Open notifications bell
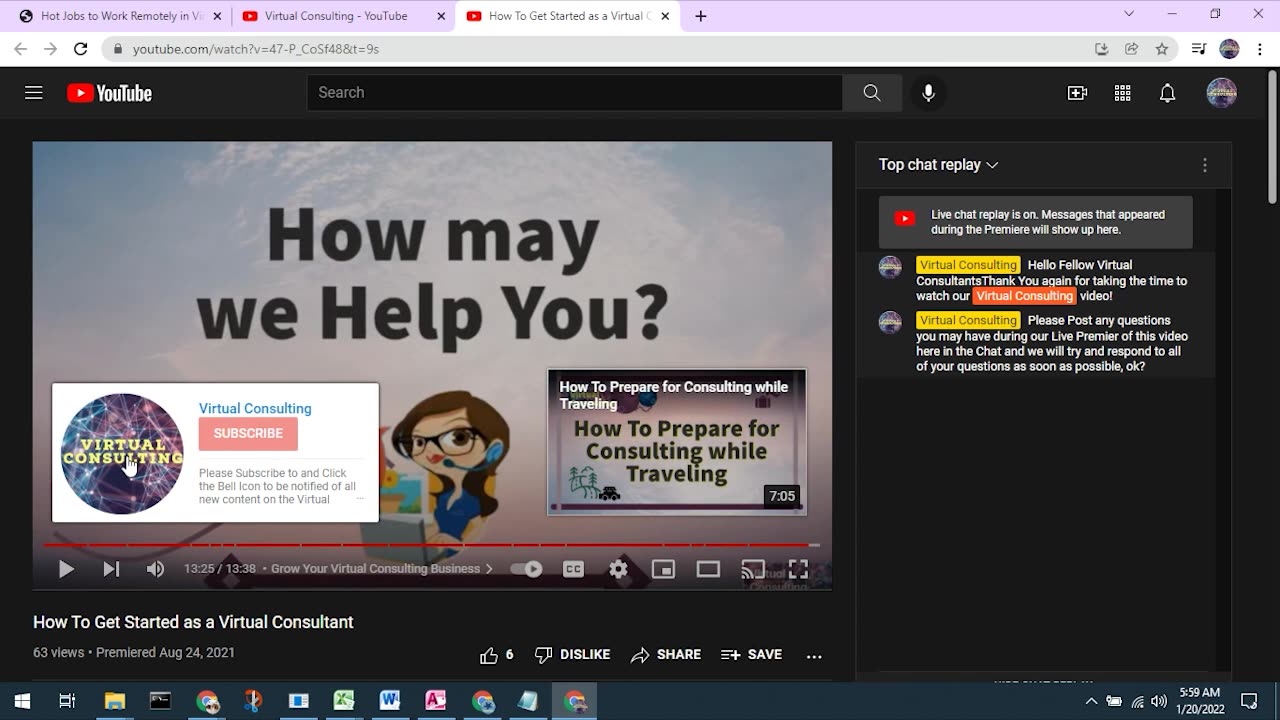 coord(1167,93)
